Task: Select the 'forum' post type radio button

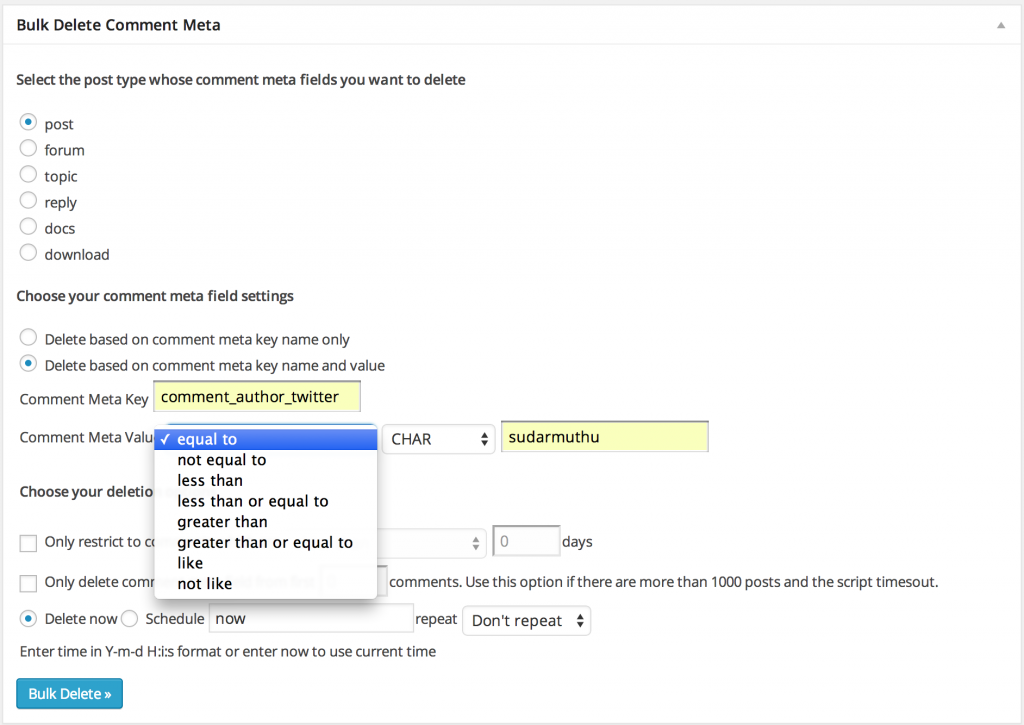Action: [x=28, y=149]
